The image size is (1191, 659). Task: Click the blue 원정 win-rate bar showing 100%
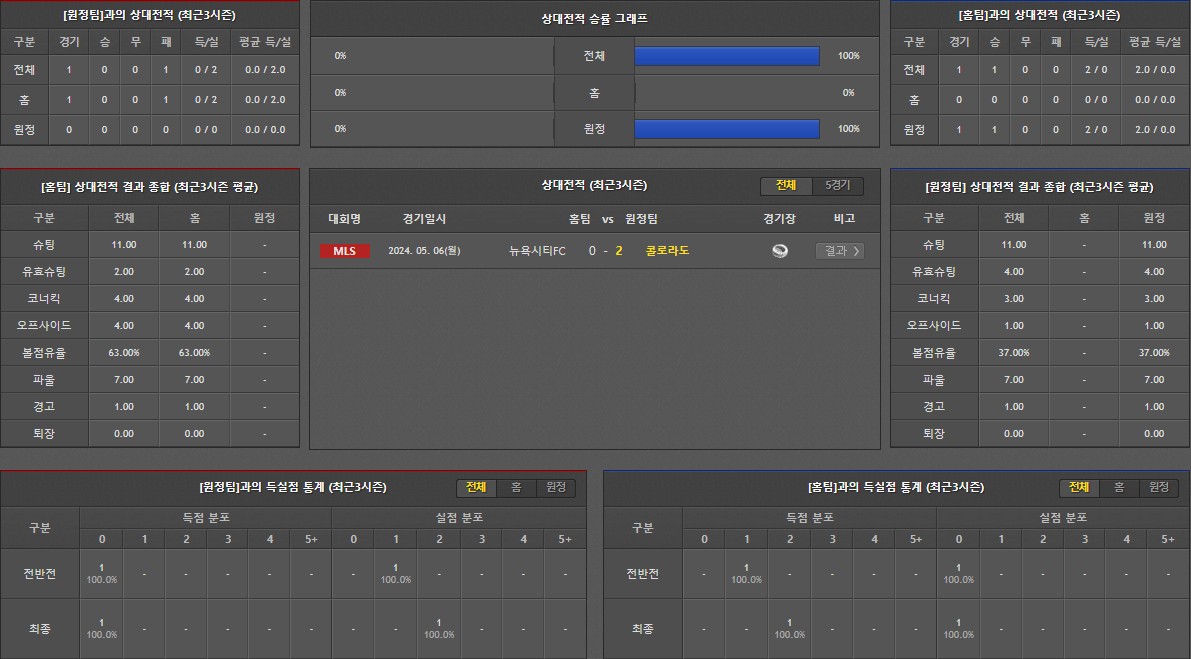(x=727, y=129)
